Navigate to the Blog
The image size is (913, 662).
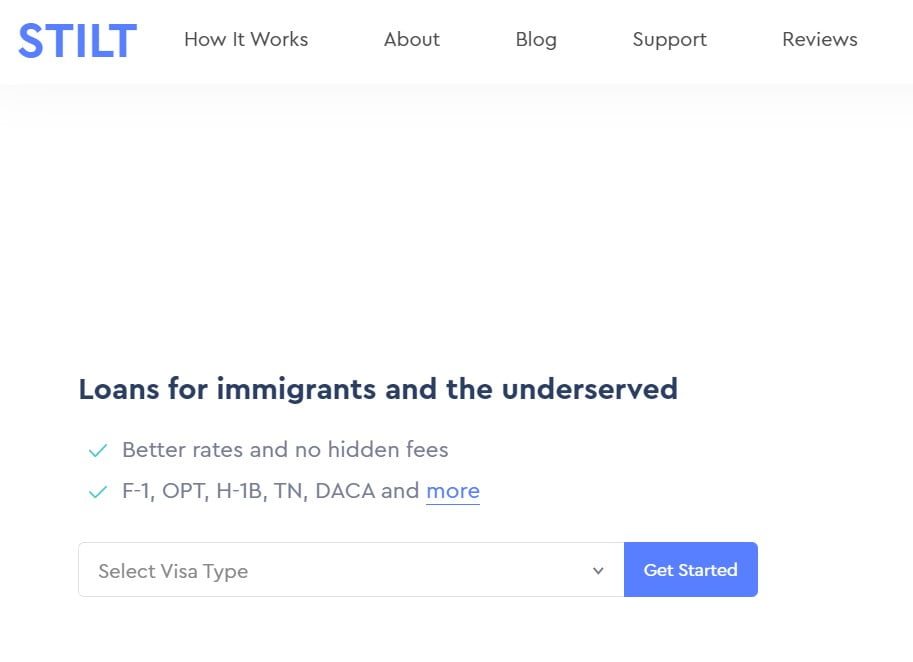536,40
